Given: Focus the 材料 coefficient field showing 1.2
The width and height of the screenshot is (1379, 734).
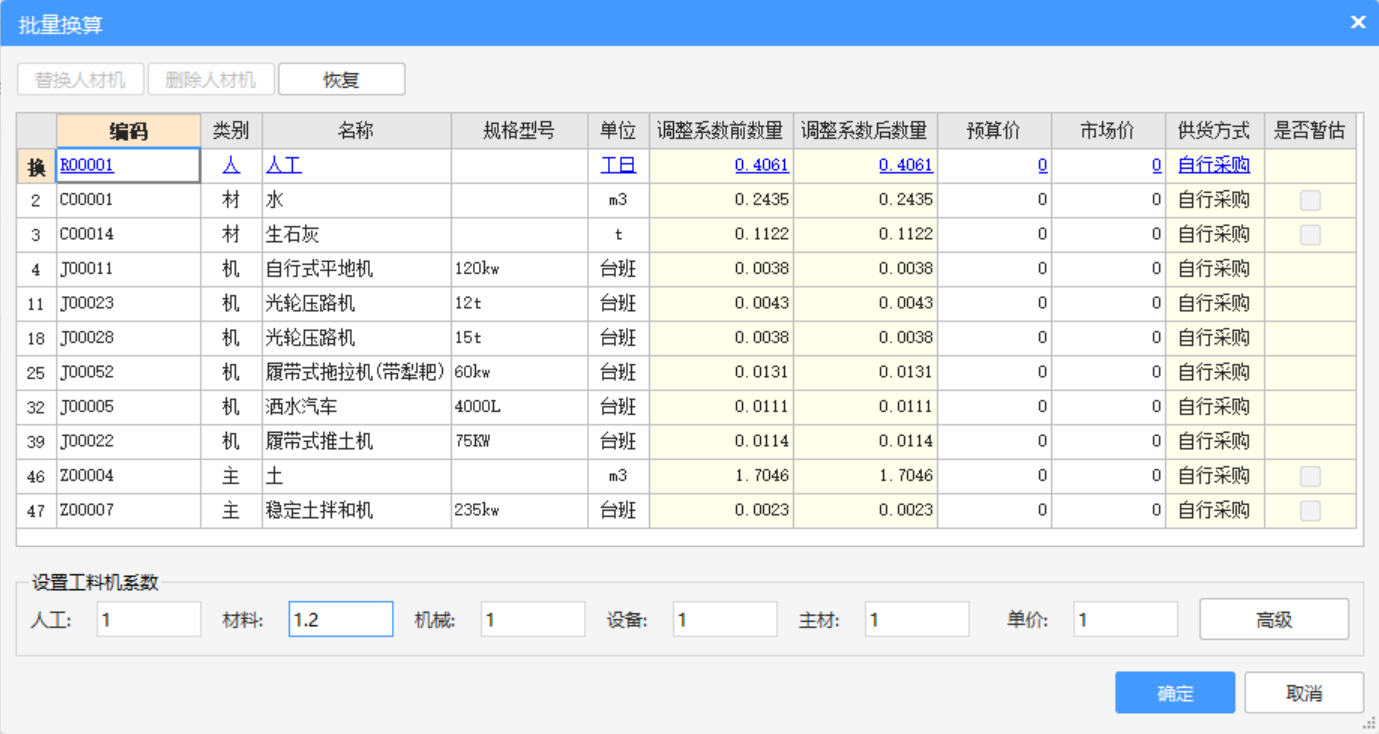Looking at the screenshot, I should point(341,620).
